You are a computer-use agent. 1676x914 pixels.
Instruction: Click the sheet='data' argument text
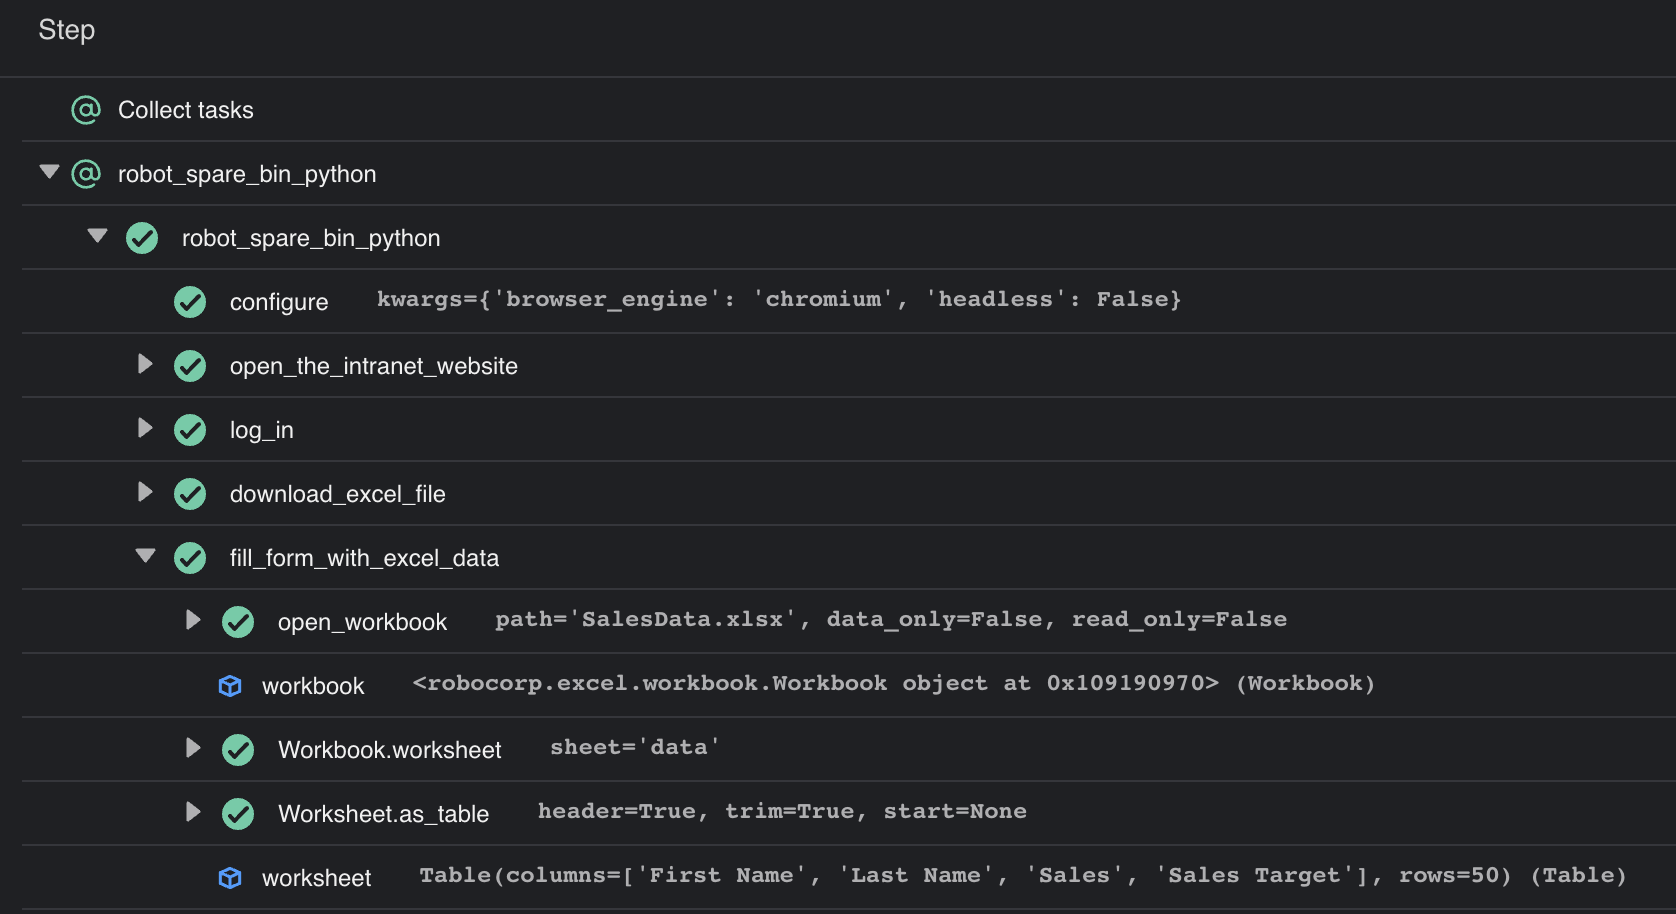point(635,747)
